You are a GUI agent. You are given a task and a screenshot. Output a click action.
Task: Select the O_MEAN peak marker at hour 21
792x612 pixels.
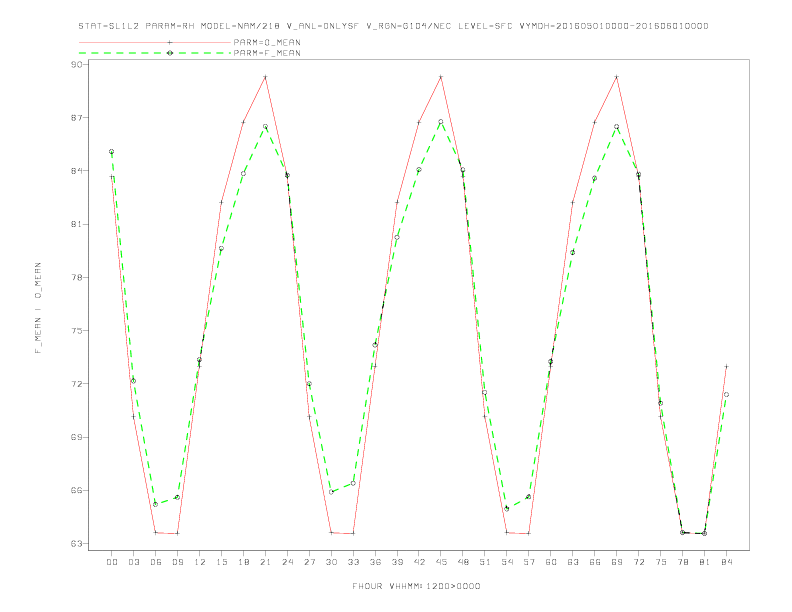[x=265, y=77]
